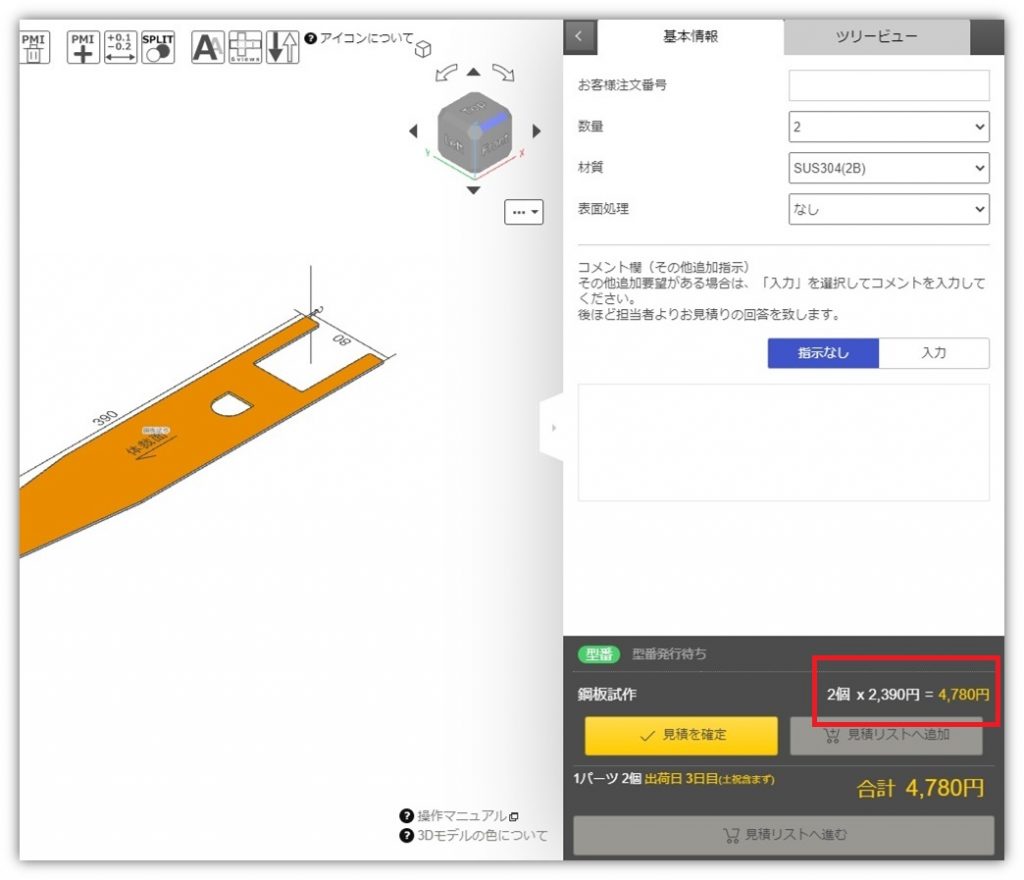1024x880 pixels.
Task: Rotate view with right arrow beside cube
Action: click(x=536, y=131)
